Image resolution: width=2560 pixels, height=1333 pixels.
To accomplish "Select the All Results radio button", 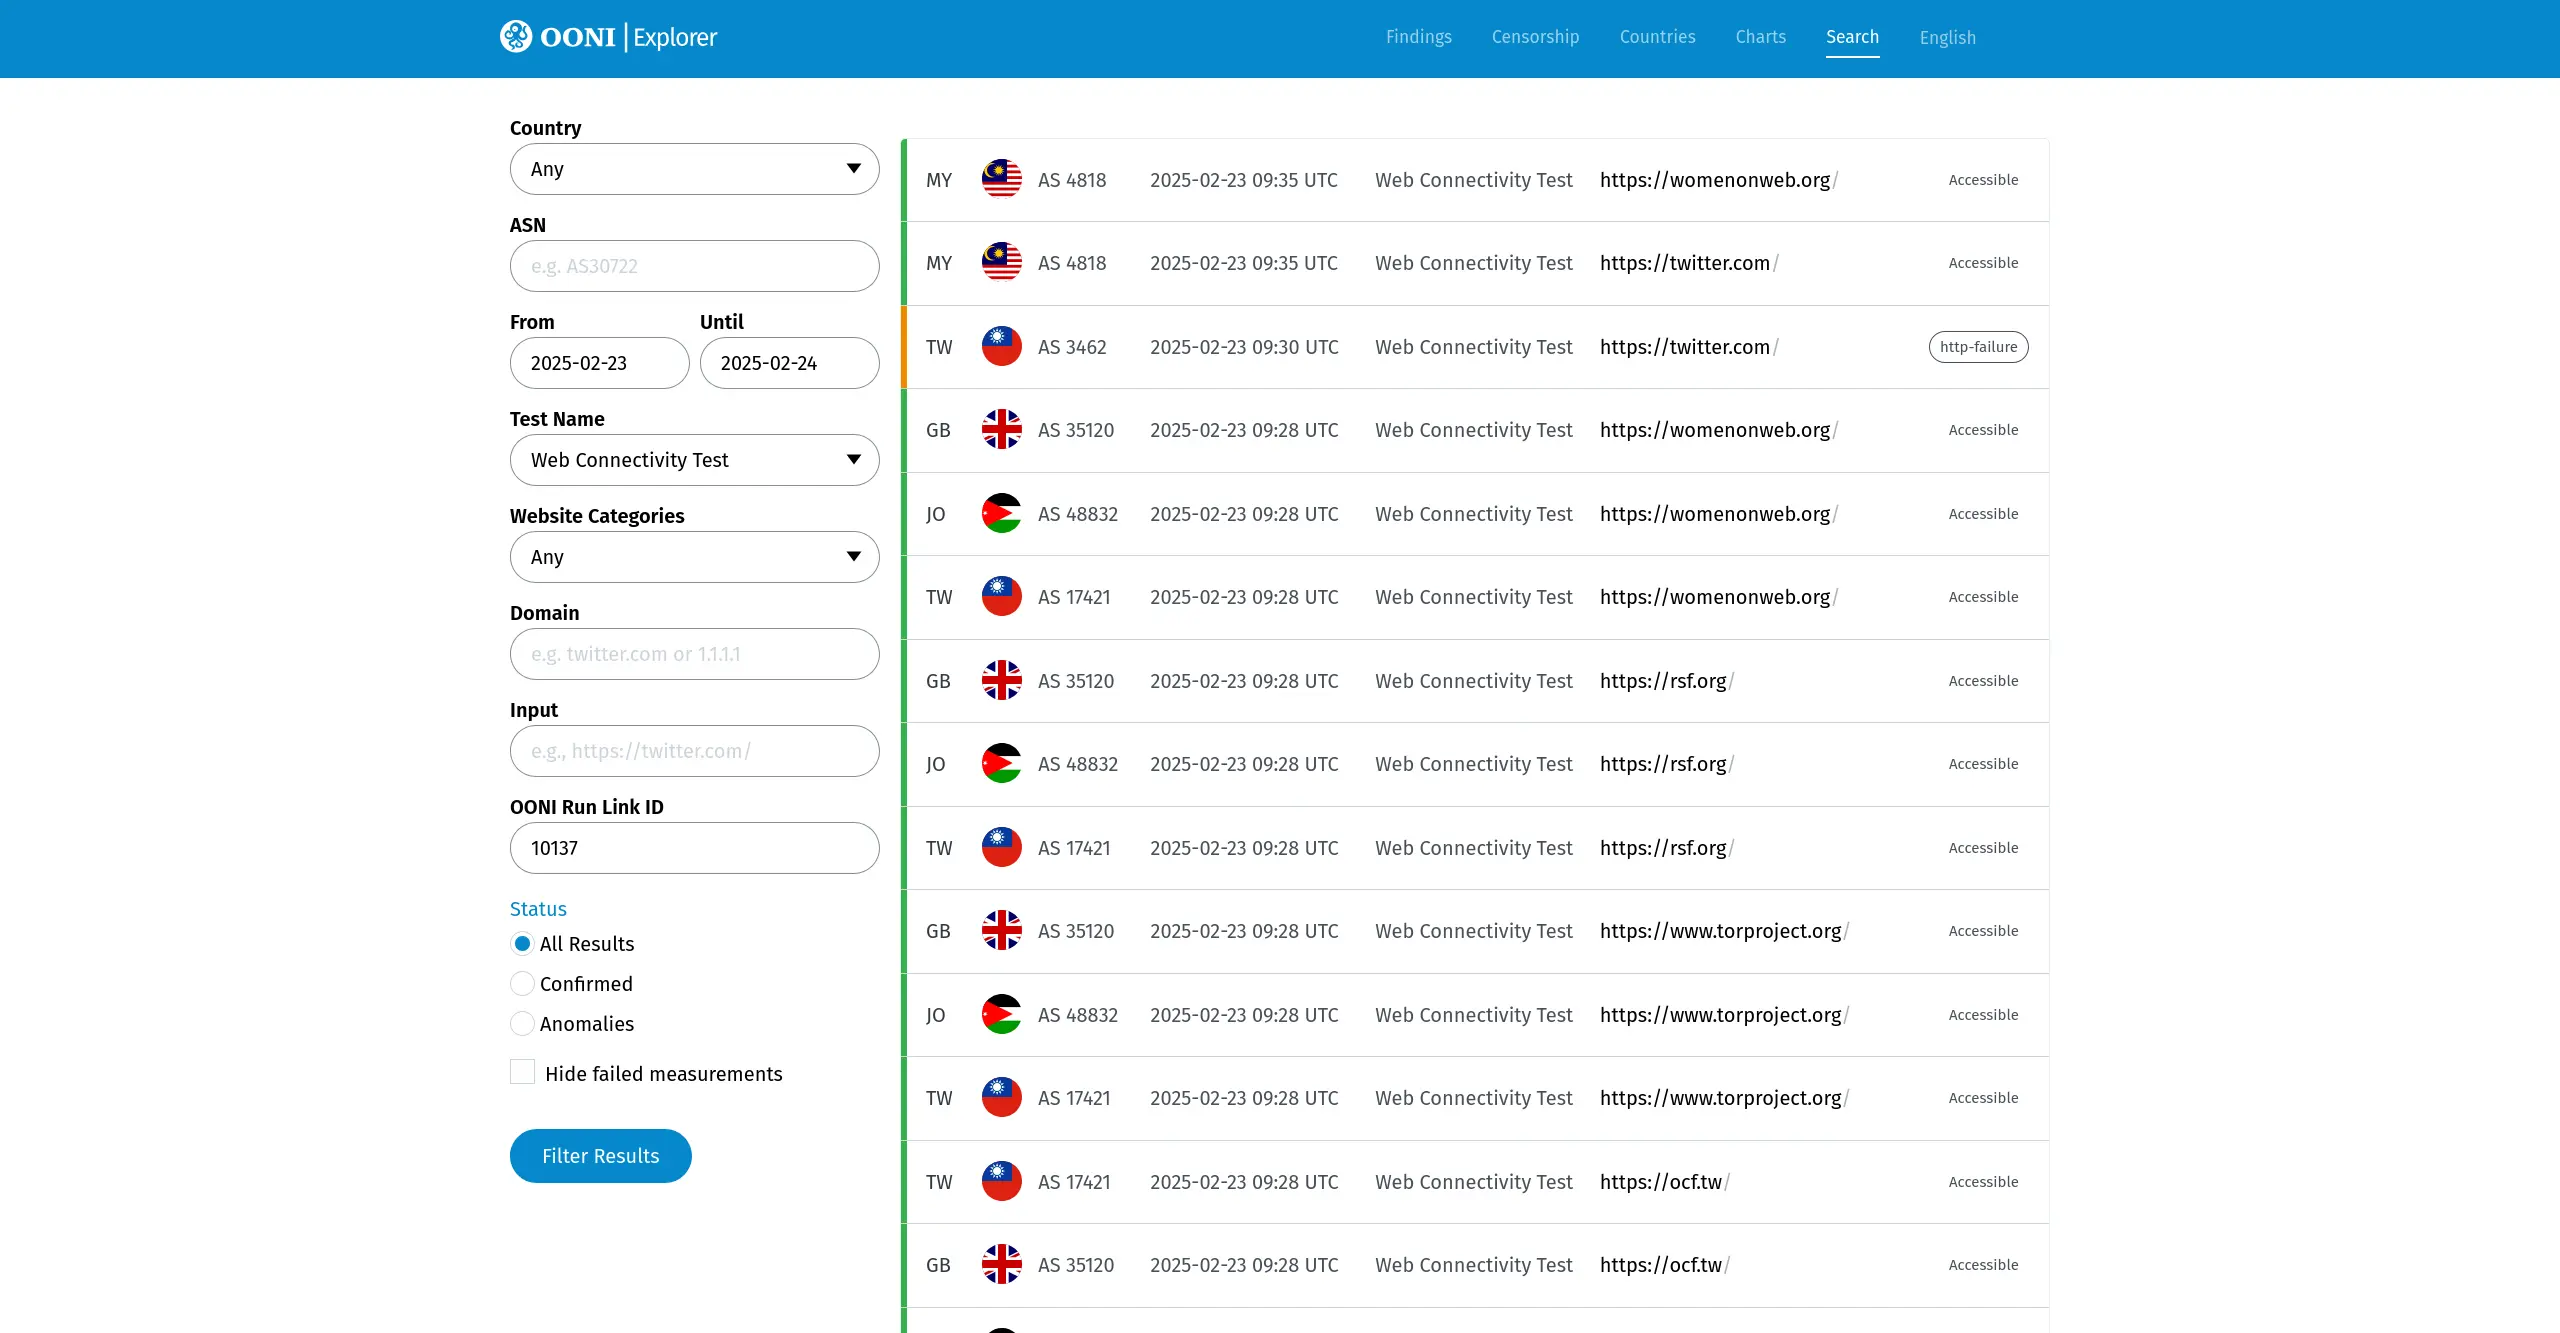I will click(522, 944).
